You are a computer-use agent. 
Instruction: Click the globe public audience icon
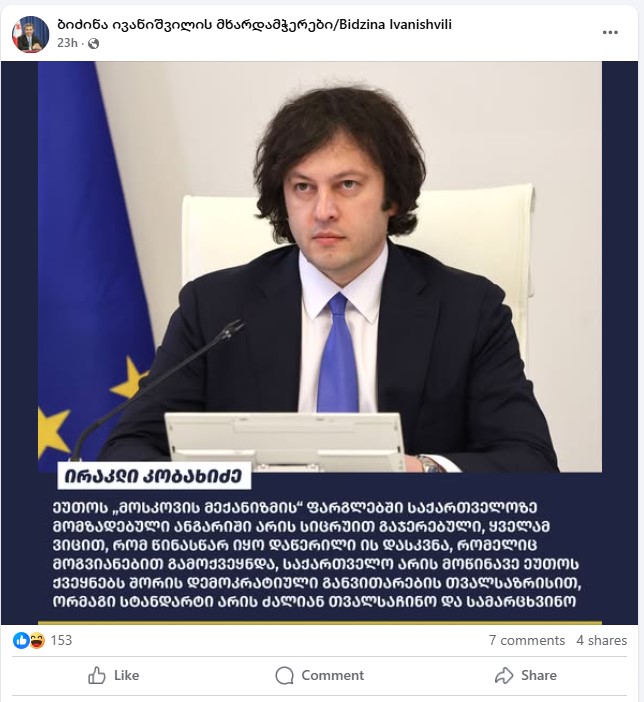(x=94, y=43)
